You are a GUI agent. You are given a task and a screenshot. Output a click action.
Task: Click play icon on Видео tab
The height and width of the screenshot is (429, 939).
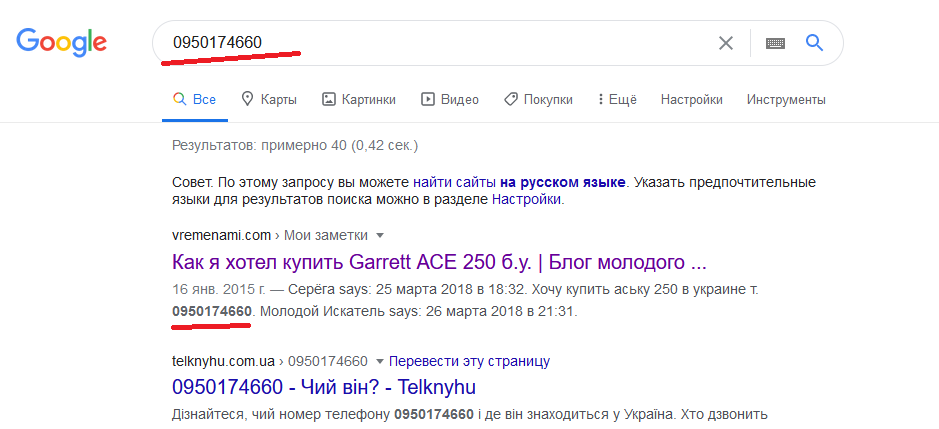pyautogui.click(x=428, y=99)
